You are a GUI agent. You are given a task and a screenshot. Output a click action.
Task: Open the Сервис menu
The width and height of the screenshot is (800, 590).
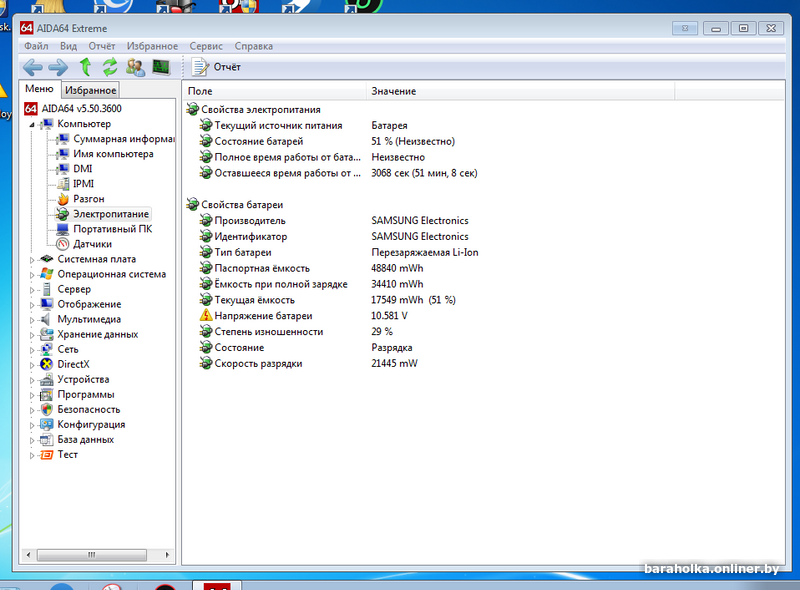tap(206, 46)
